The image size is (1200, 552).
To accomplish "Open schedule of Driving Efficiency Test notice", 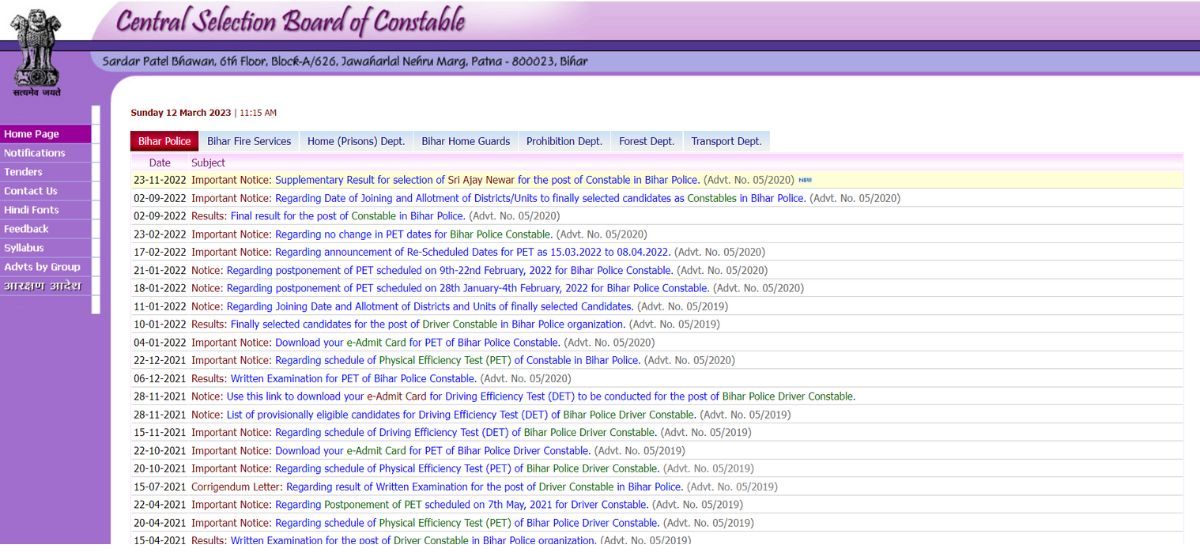I will (x=466, y=432).
